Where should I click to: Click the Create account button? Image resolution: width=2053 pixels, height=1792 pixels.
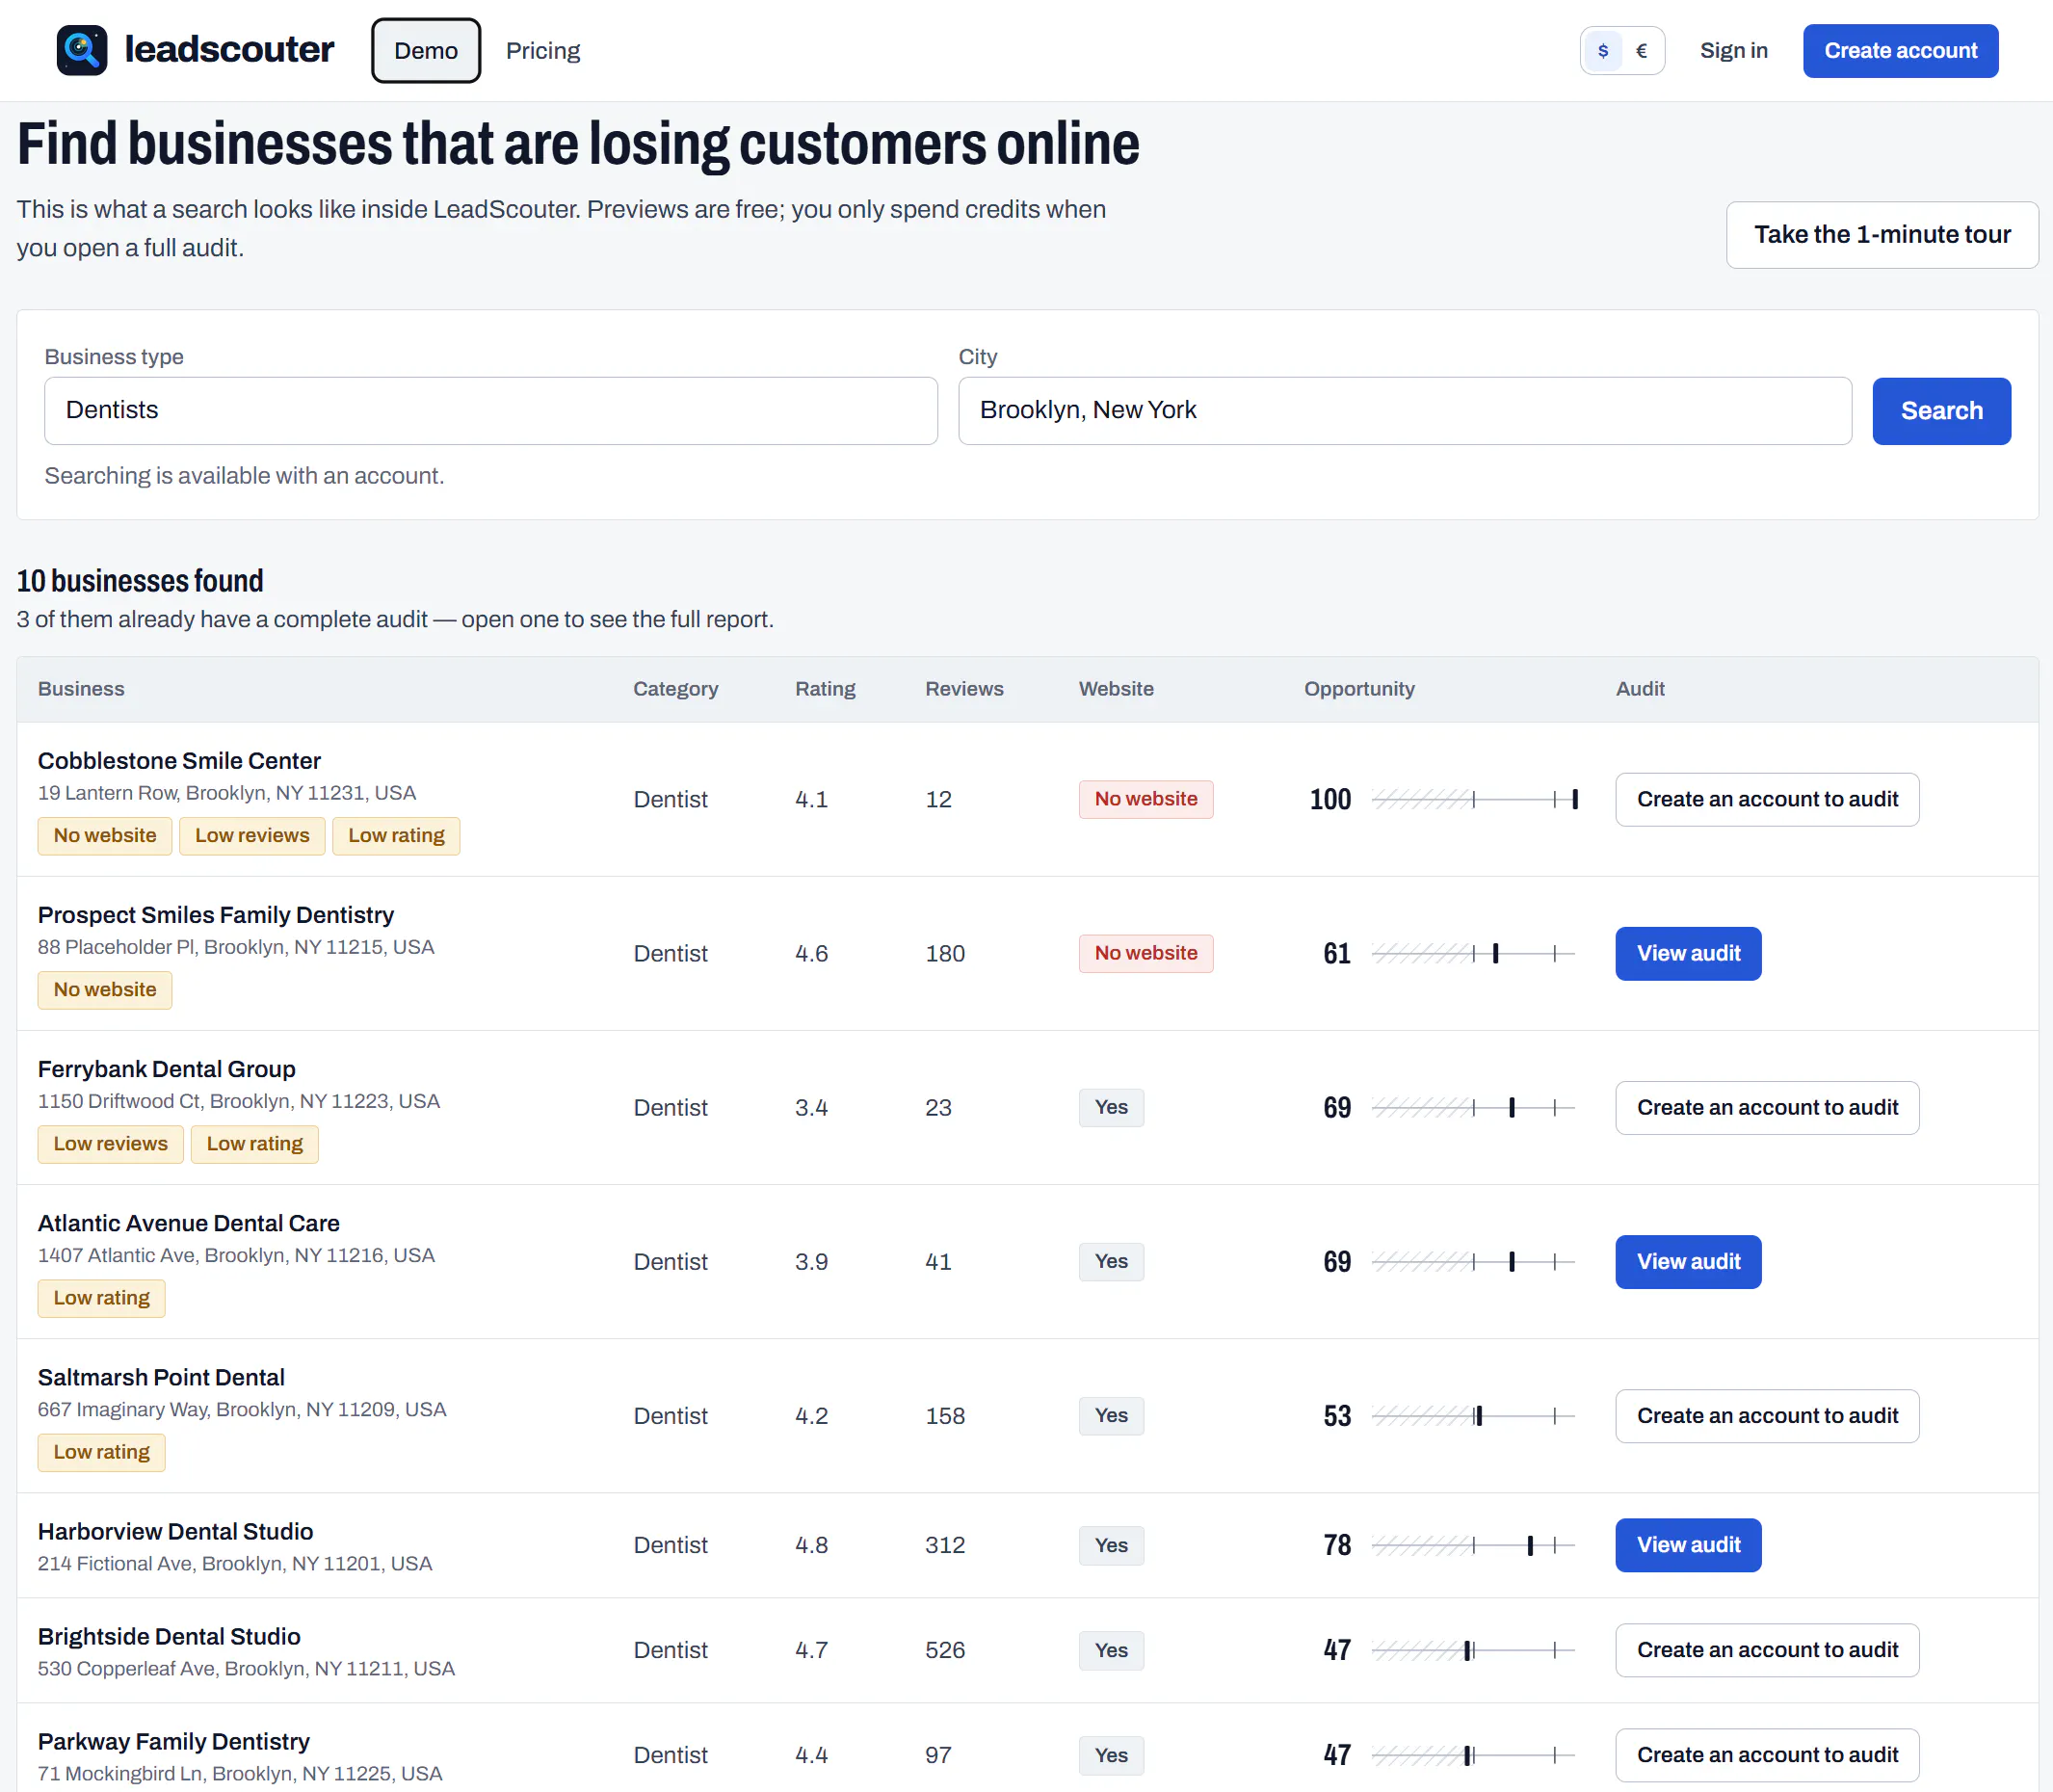1901,50
